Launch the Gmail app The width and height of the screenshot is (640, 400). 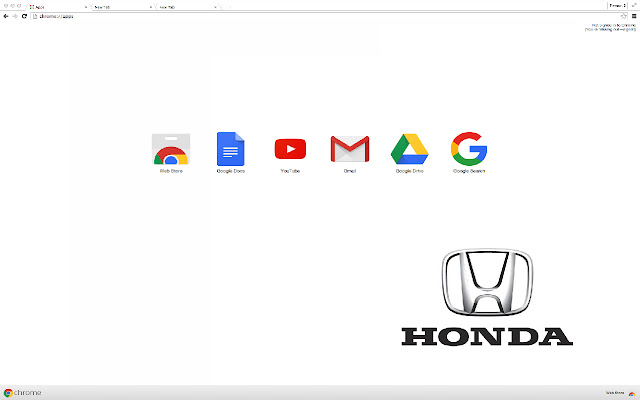(x=350, y=149)
